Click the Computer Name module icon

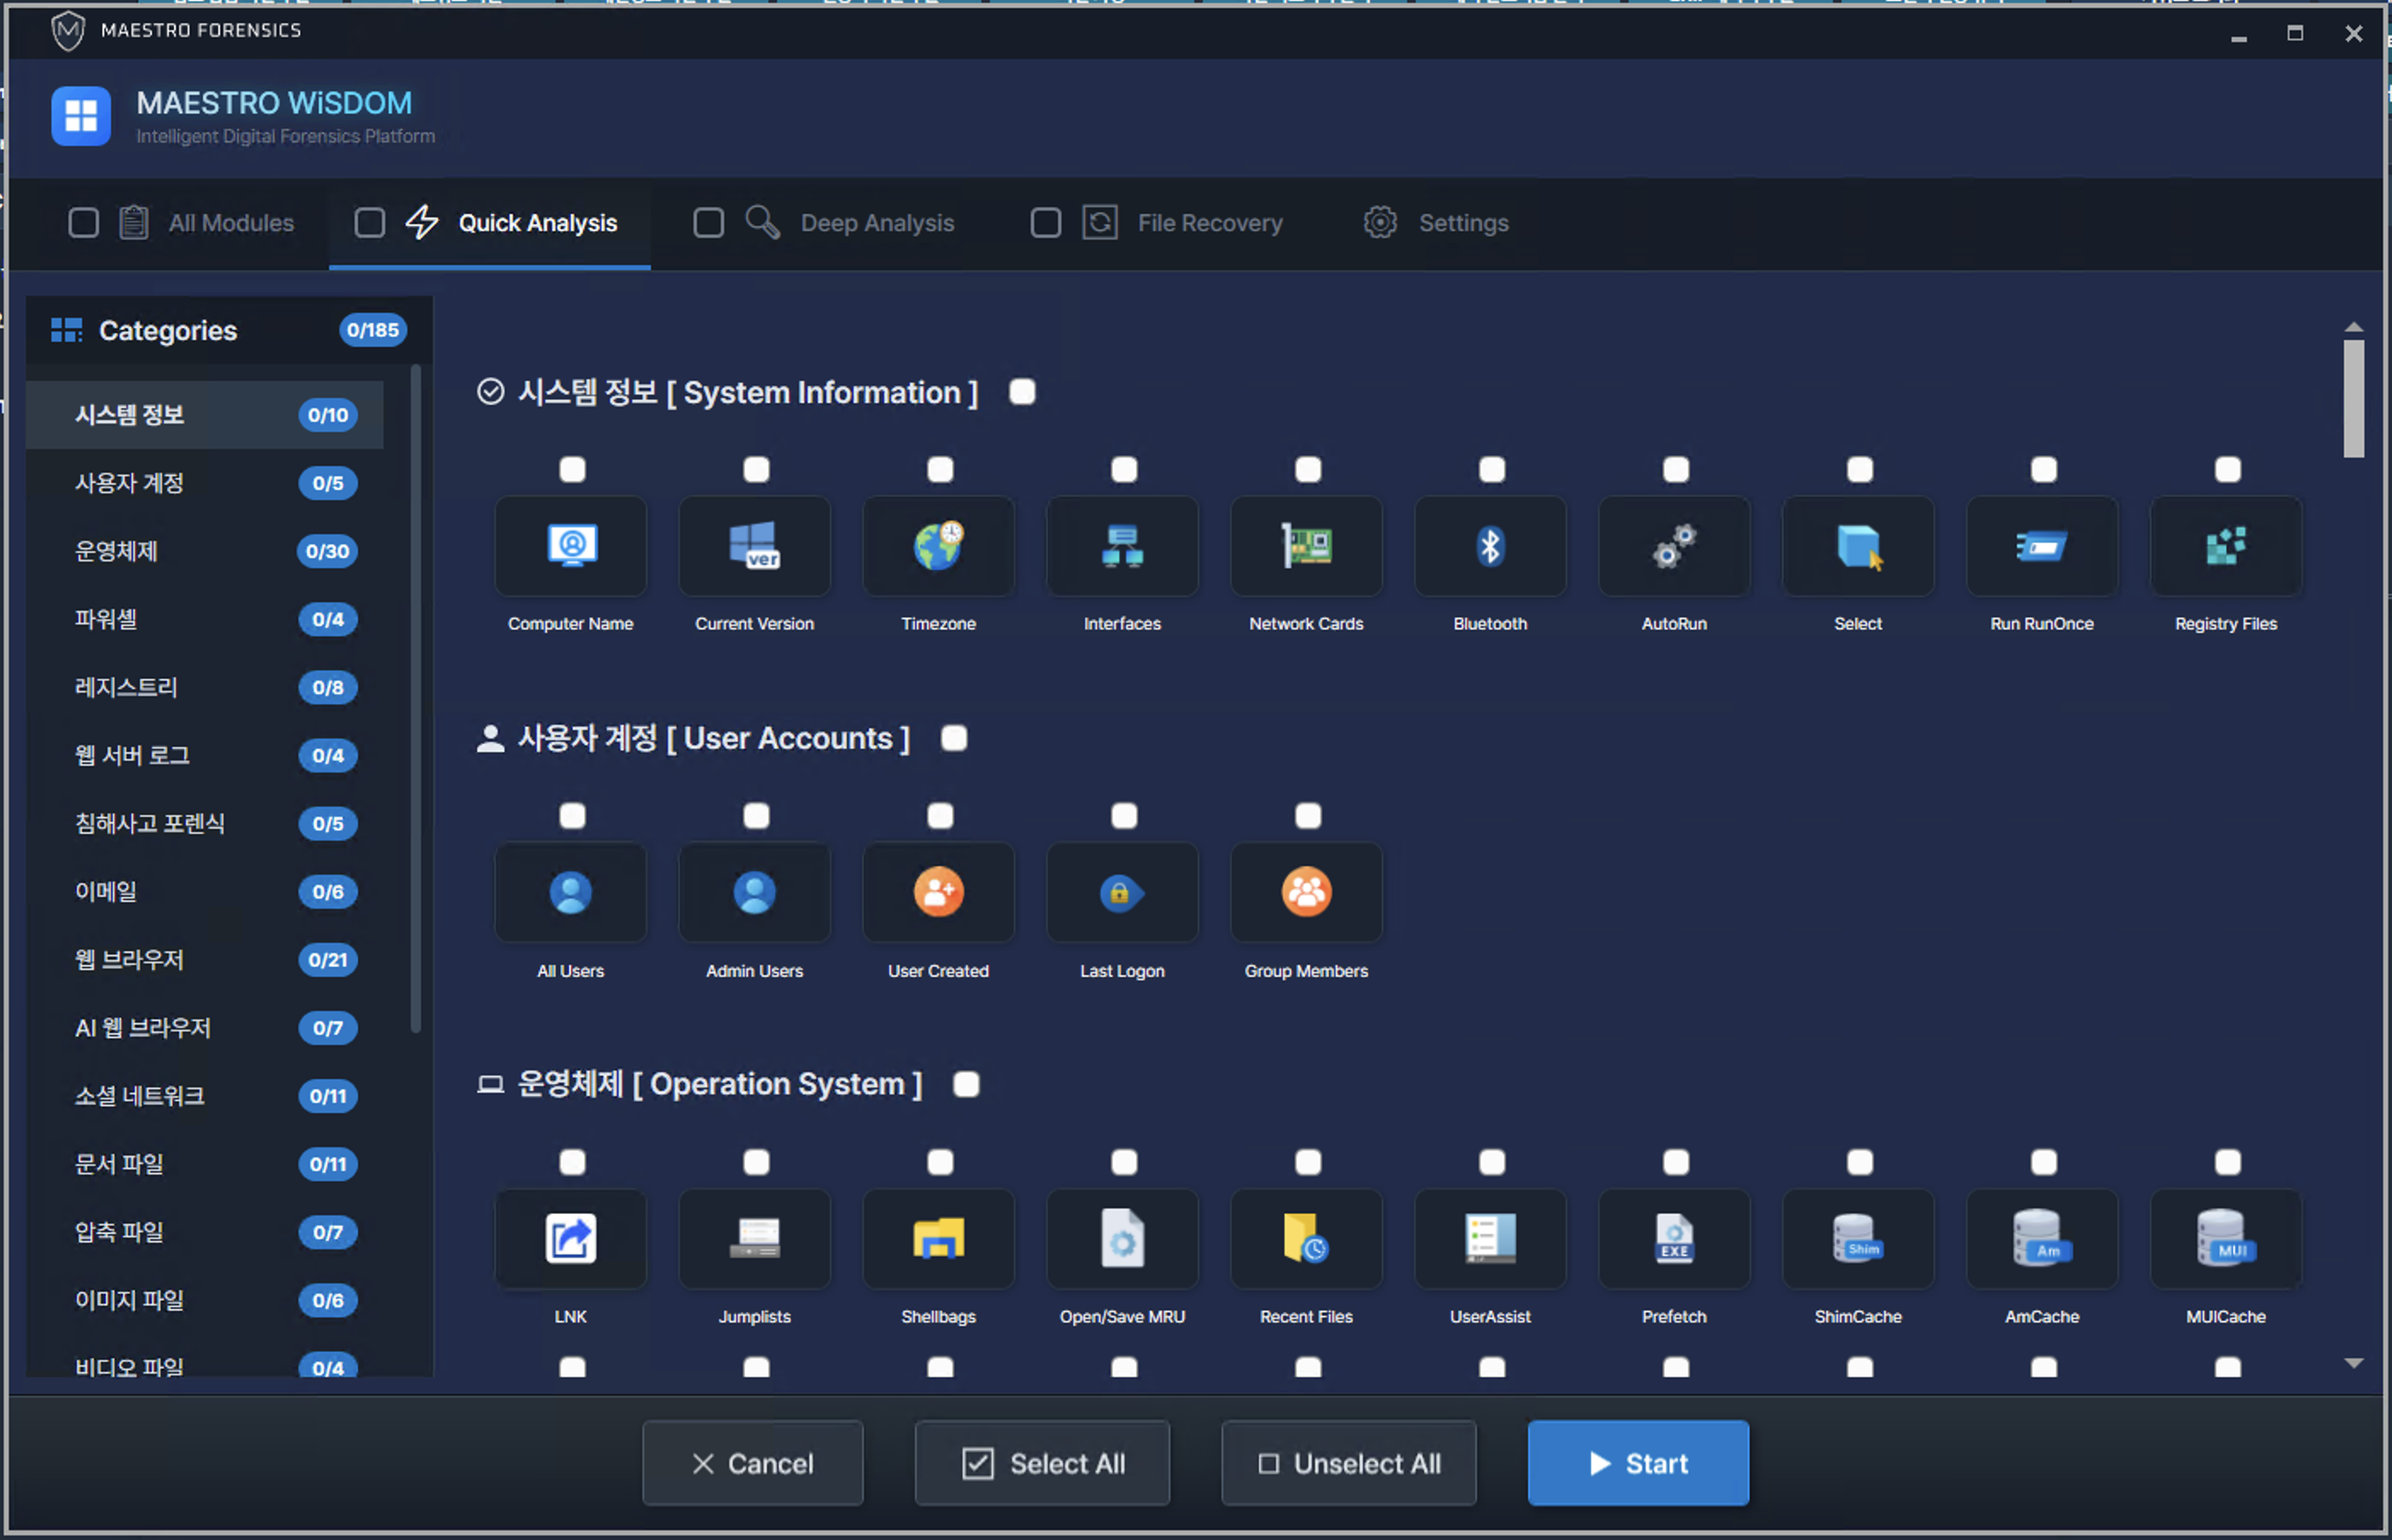tap(571, 546)
